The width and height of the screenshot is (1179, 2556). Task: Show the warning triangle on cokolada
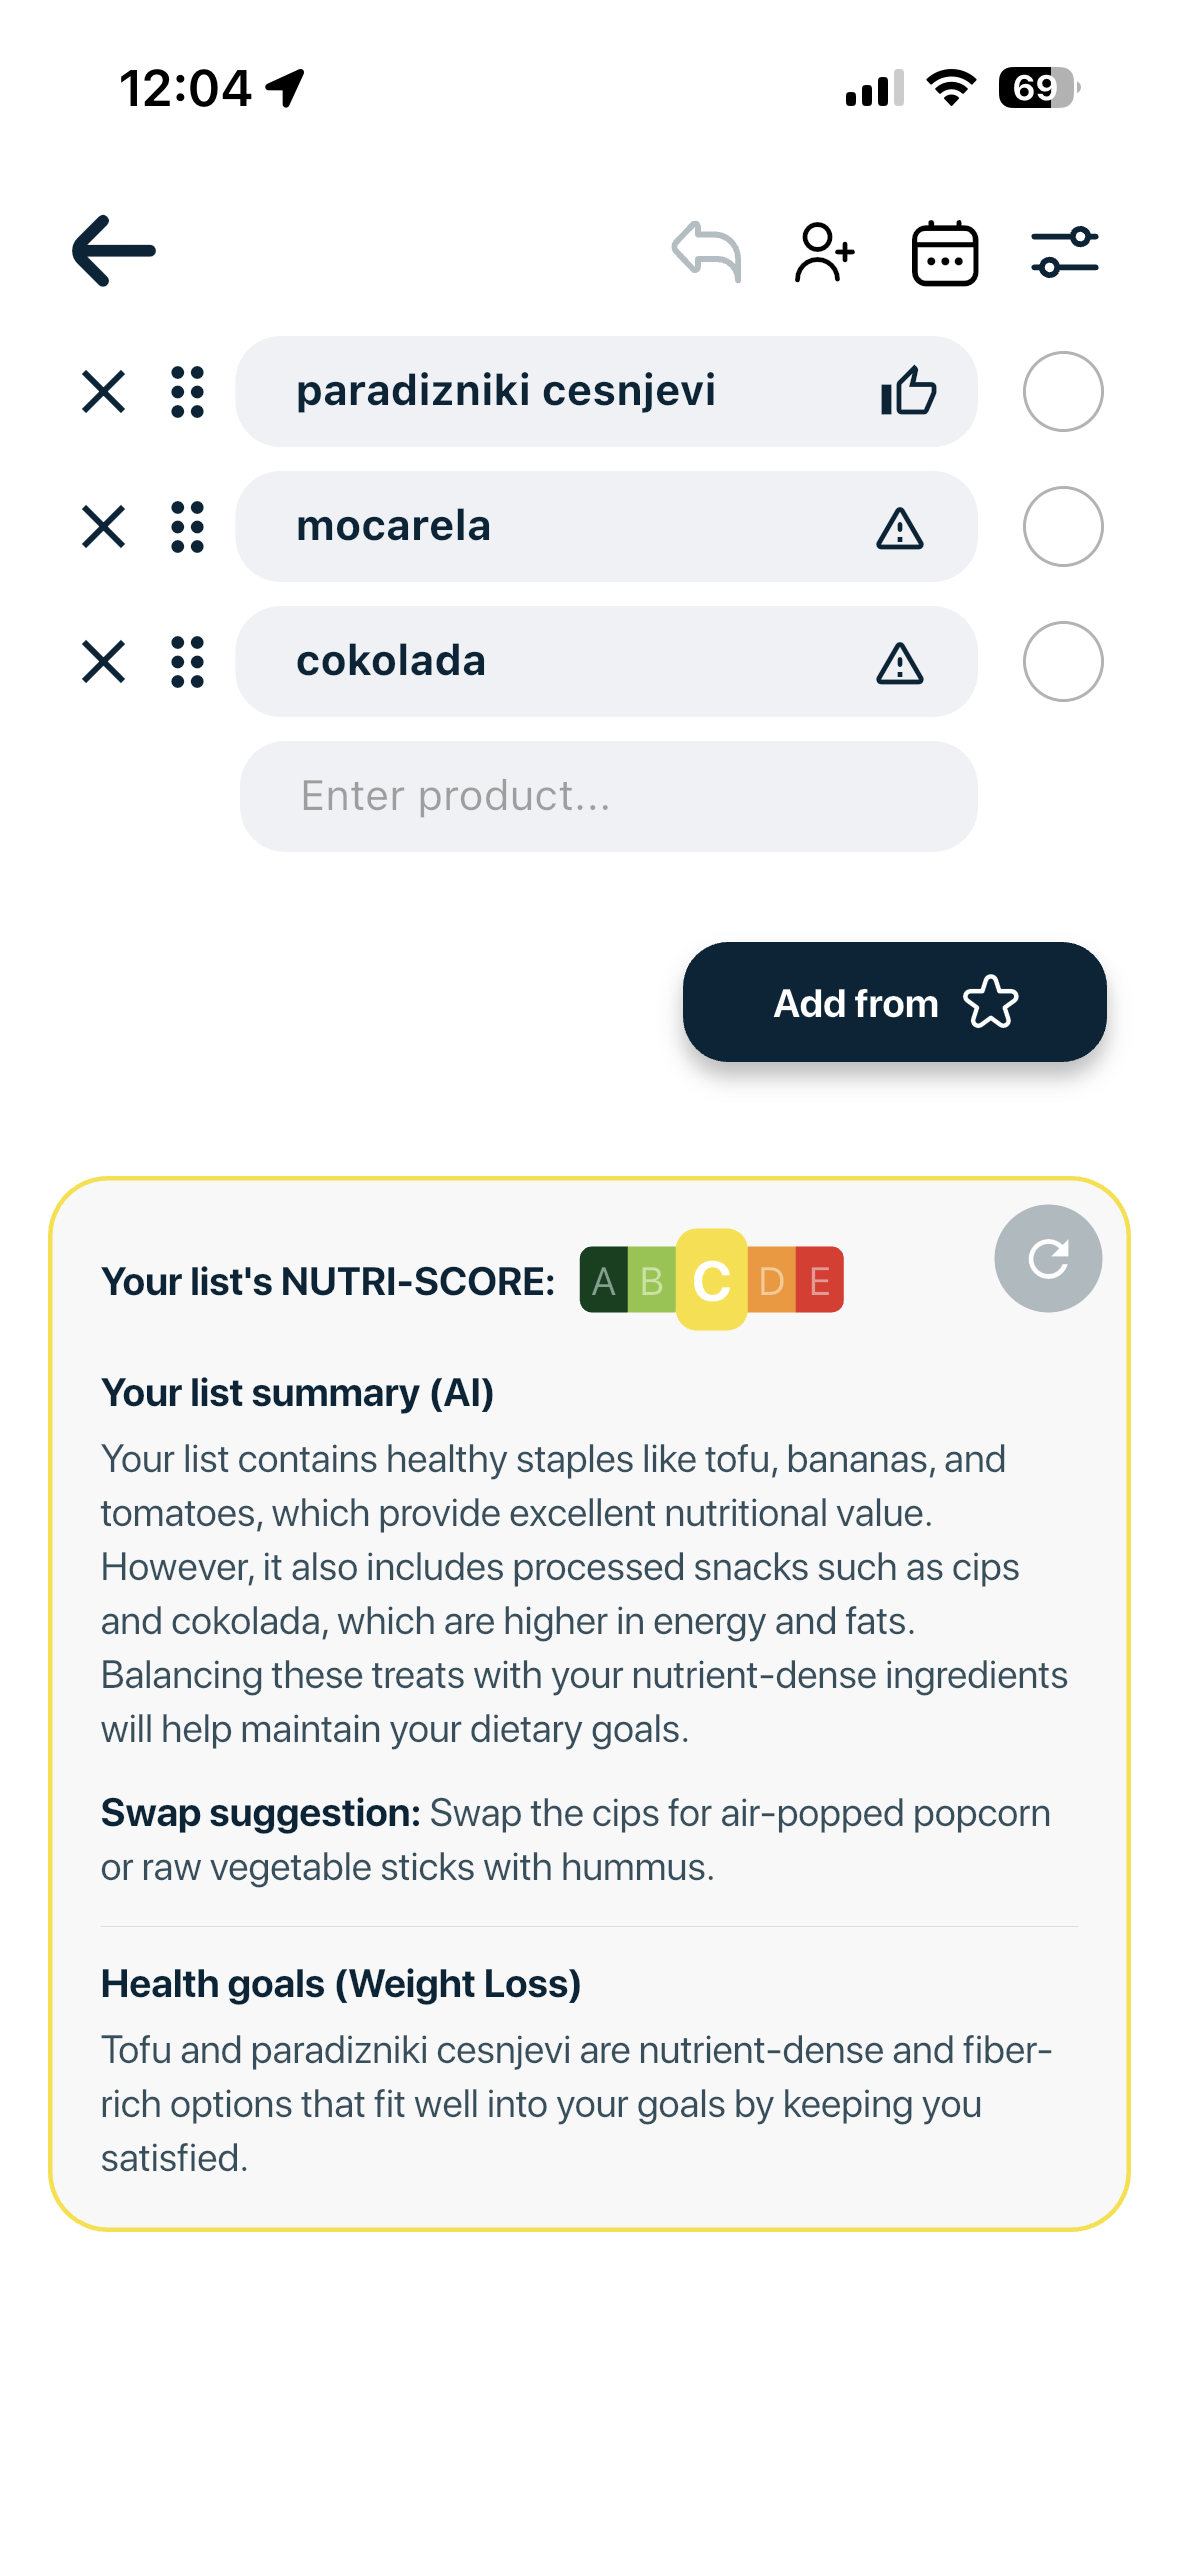900,662
